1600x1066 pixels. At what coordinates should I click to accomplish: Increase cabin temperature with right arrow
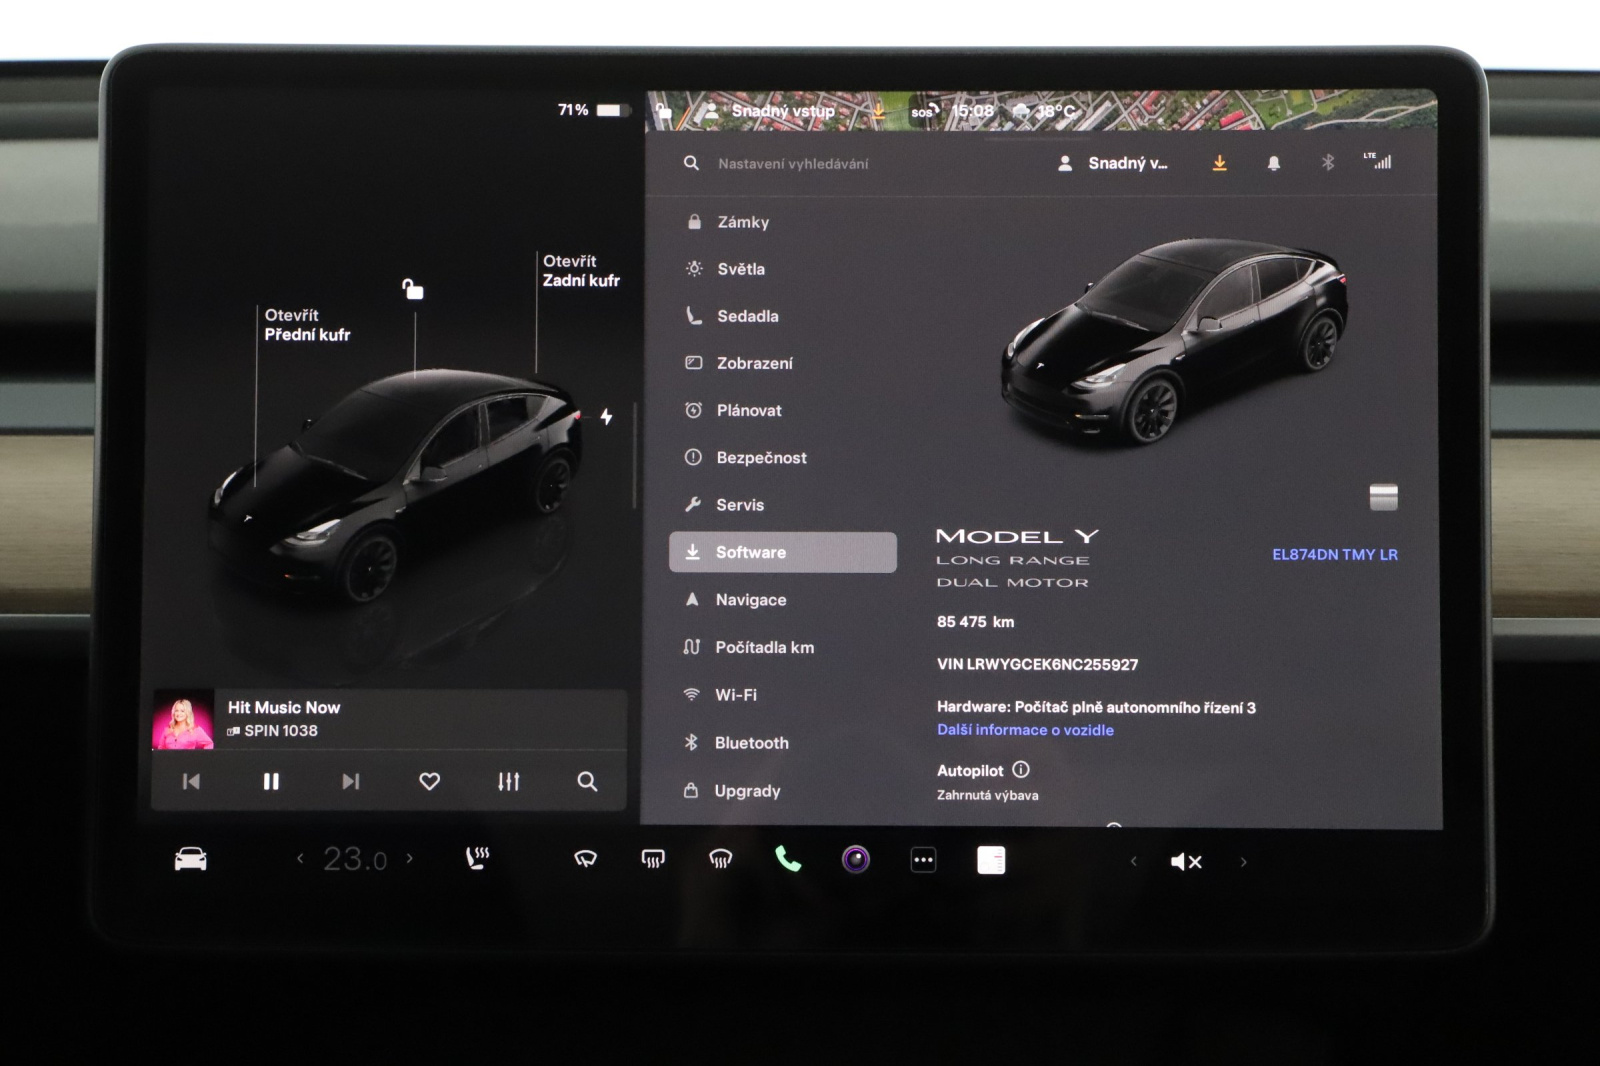pyautogui.click(x=409, y=858)
